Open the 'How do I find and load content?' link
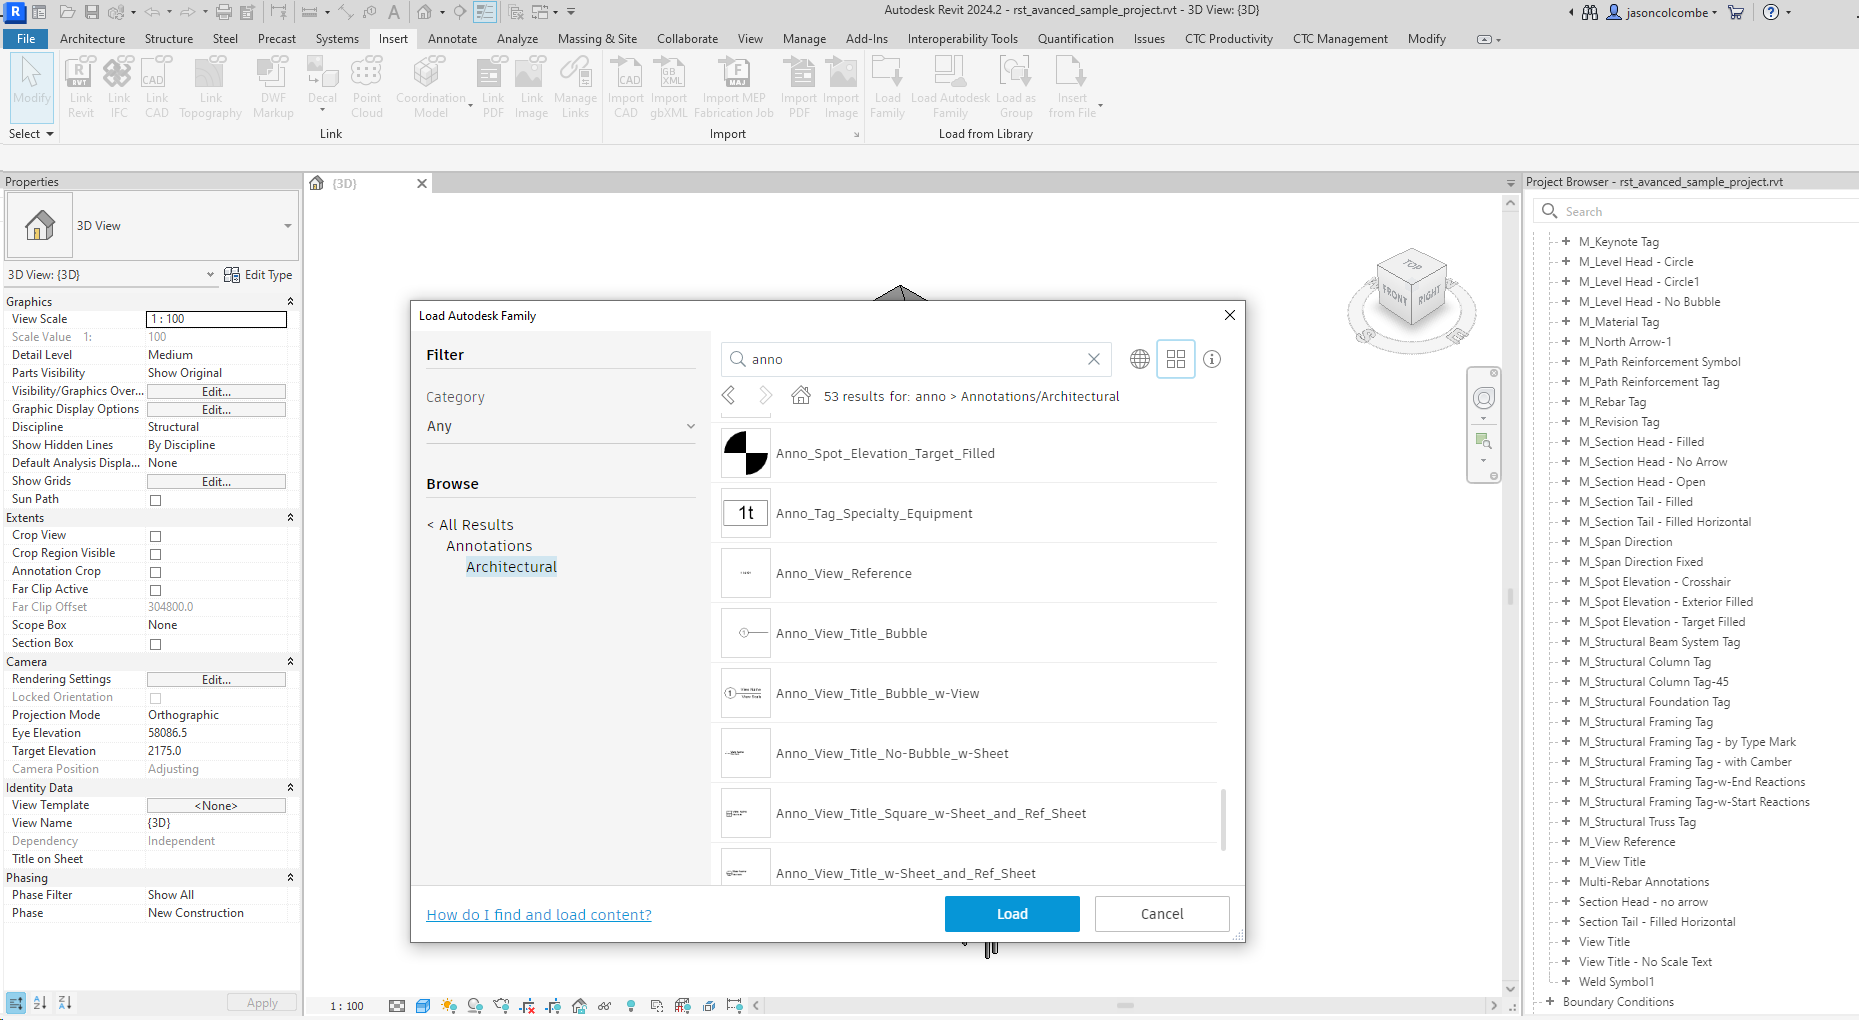The height and width of the screenshot is (1020, 1859). (538, 914)
